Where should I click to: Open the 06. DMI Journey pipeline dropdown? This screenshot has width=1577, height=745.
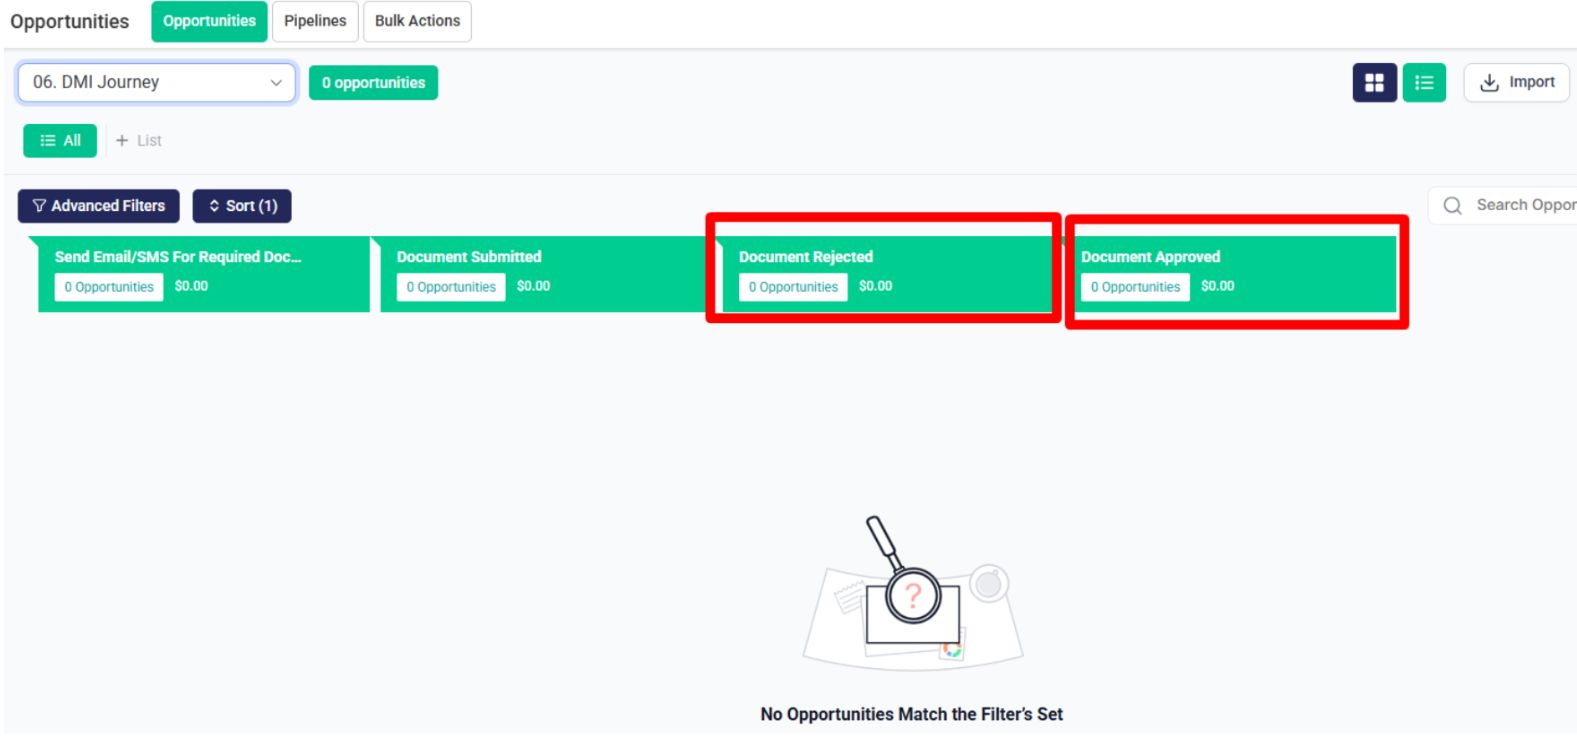157,83
